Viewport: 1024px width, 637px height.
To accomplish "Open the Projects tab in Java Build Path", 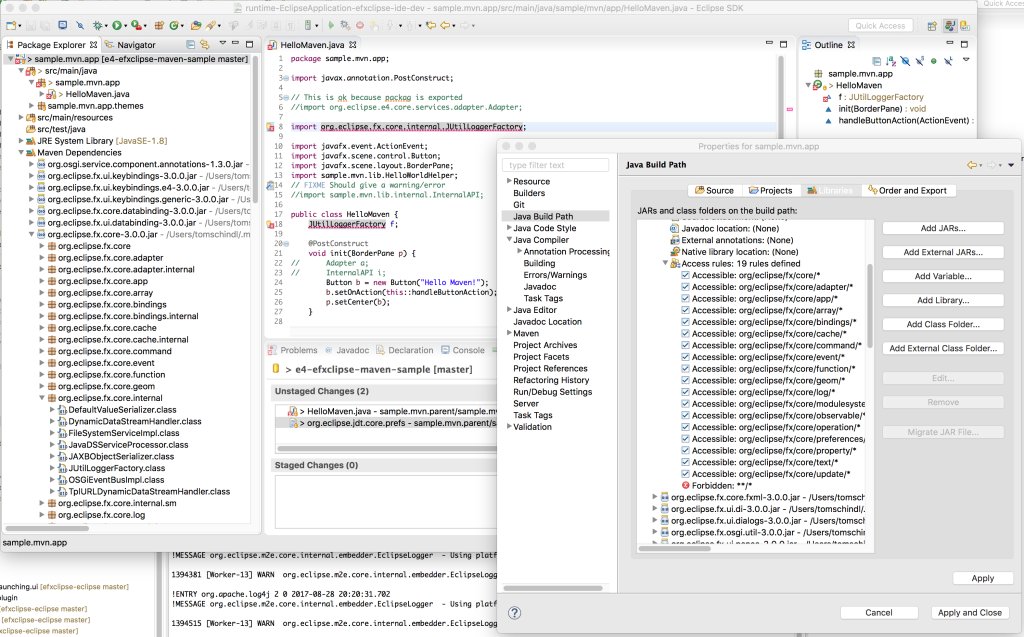I will point(770,190).
